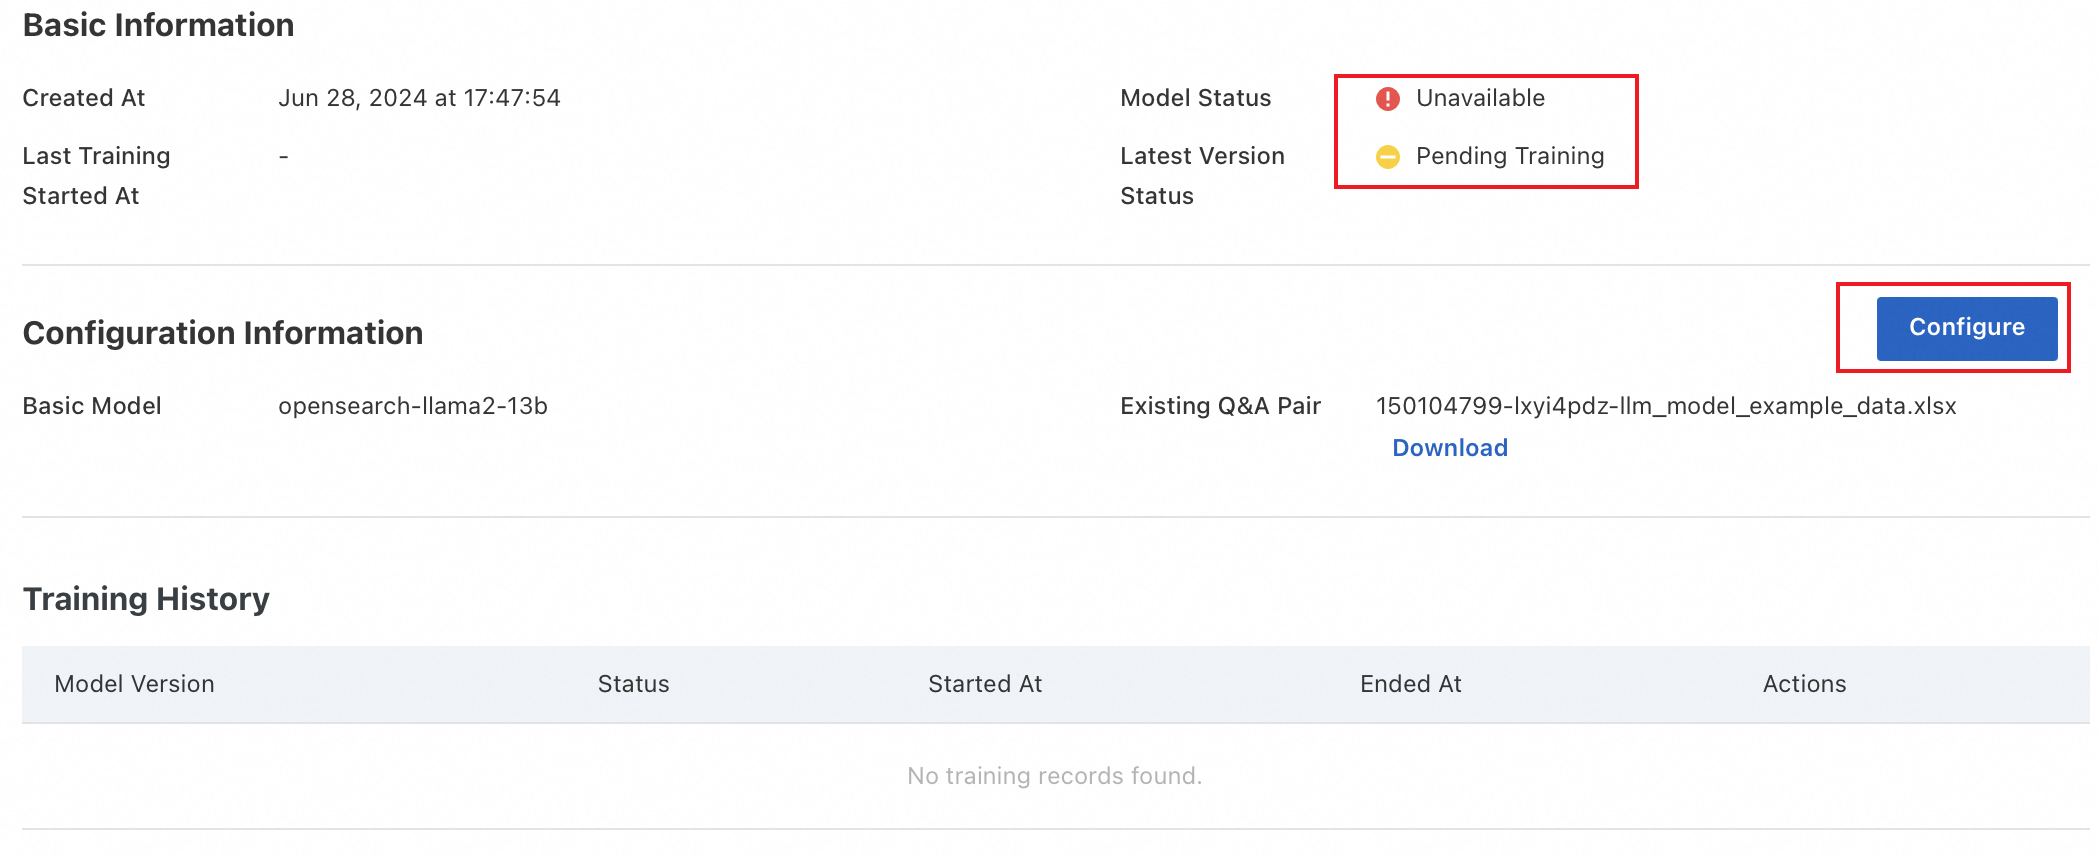The height and width of the screenshot is (856, 2098).
Task: Download the existing Q&A pair file
Action: click(x=1449, y=448)
